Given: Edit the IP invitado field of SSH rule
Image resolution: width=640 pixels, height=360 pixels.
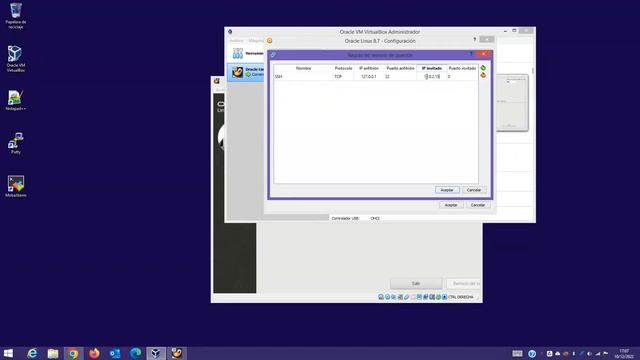Looking at the screenshot, I should click(x=432, y=76).
